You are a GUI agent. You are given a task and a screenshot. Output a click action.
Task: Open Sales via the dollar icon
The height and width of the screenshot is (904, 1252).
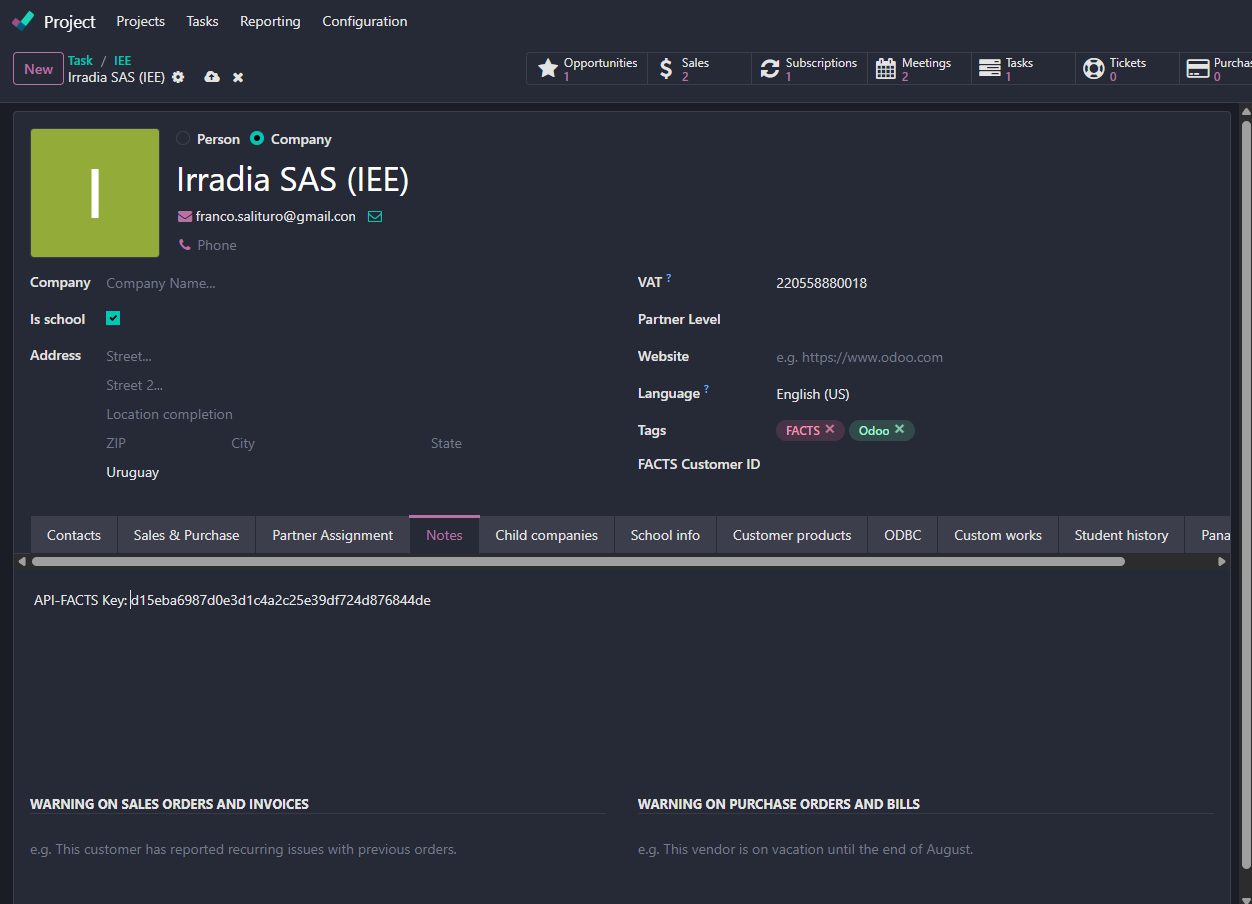click(x=666, y=68)
